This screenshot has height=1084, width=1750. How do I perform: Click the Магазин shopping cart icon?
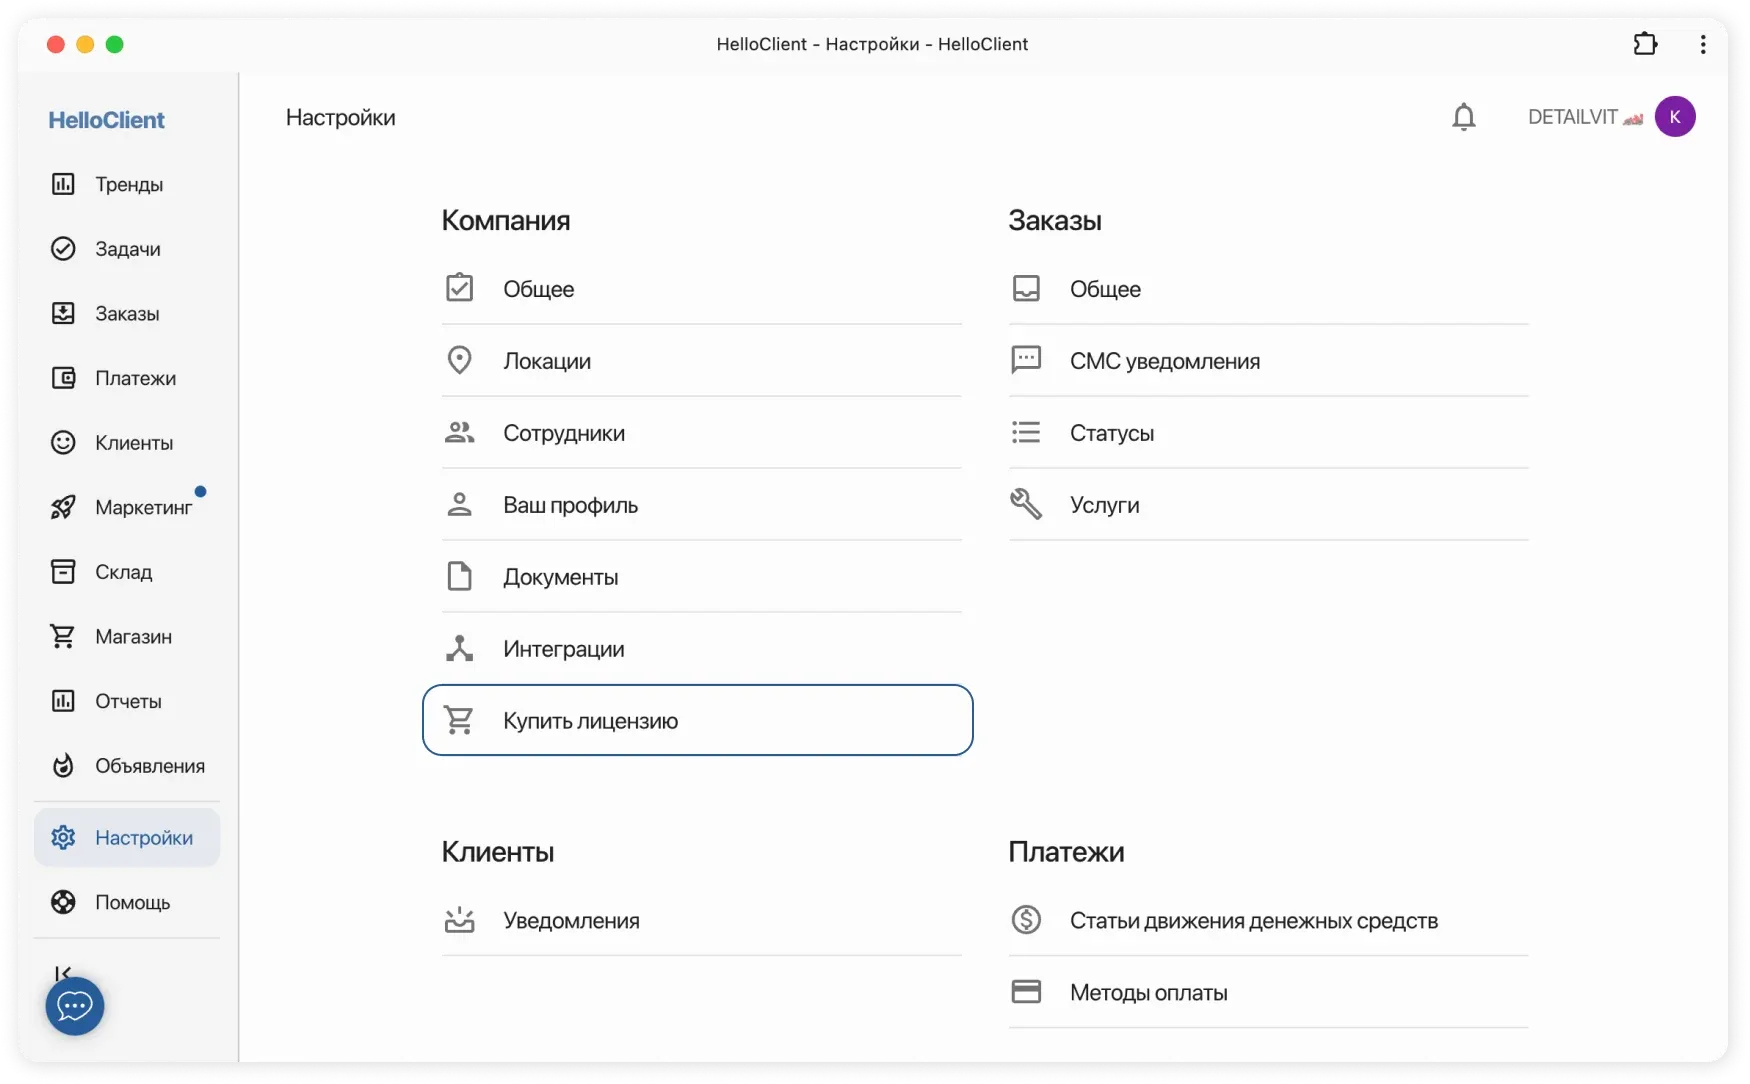coord(63,636)
